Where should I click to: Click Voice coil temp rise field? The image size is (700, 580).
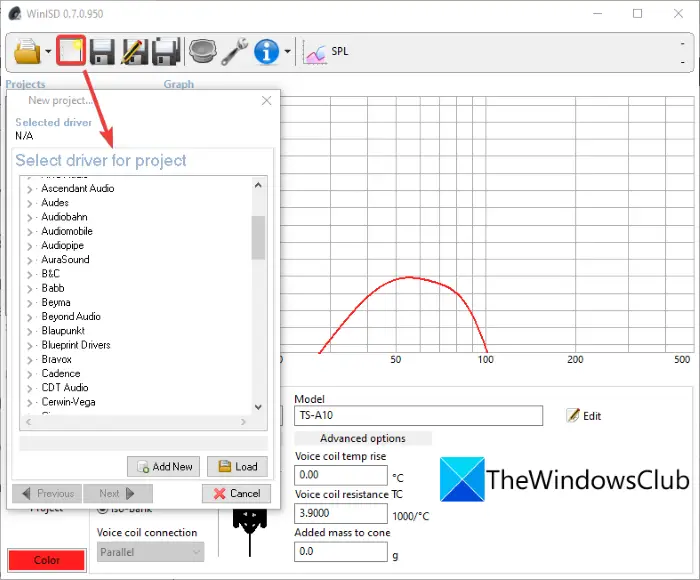341,475
